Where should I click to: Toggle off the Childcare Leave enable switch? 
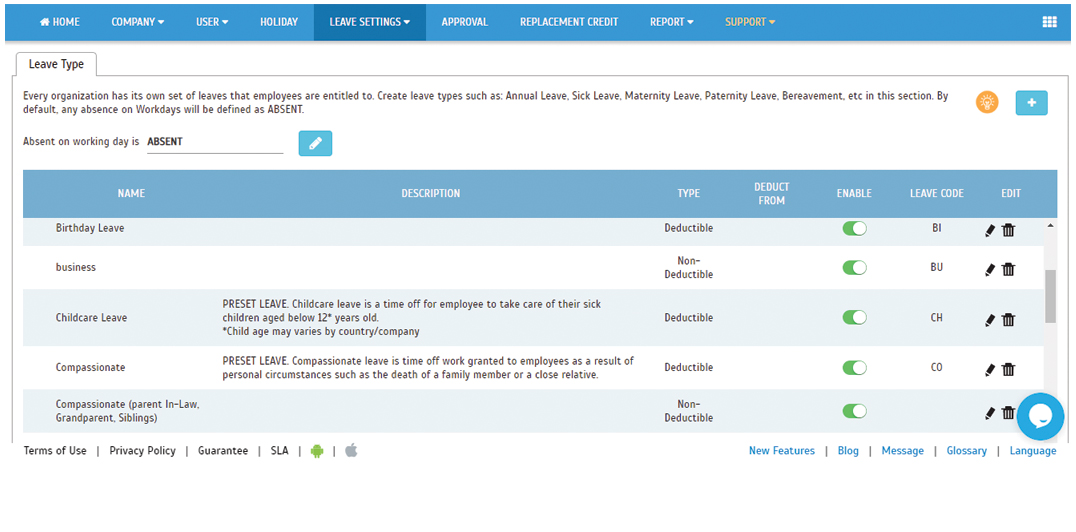click(854, 318)
